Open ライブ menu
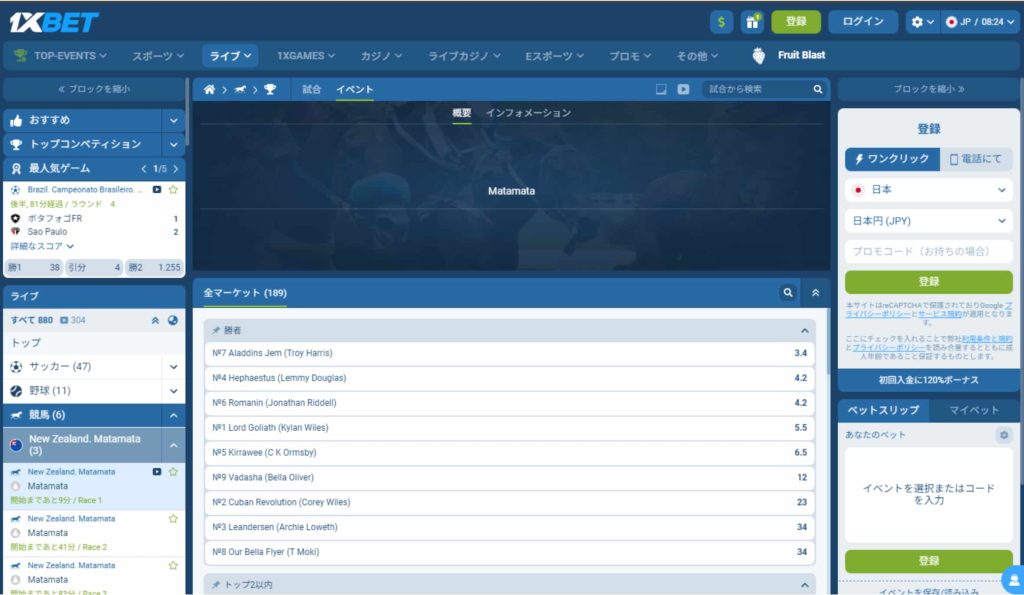This screenshot has height=595, width=1024. pos(230,56)
